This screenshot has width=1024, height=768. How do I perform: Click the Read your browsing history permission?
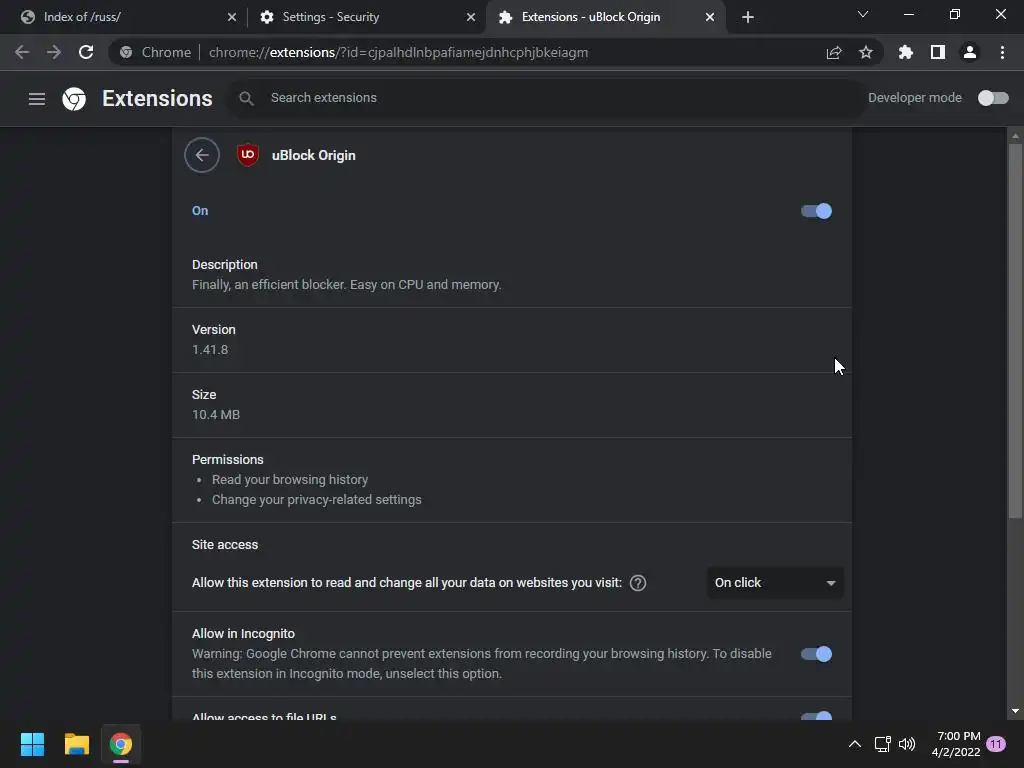(290, 479)
